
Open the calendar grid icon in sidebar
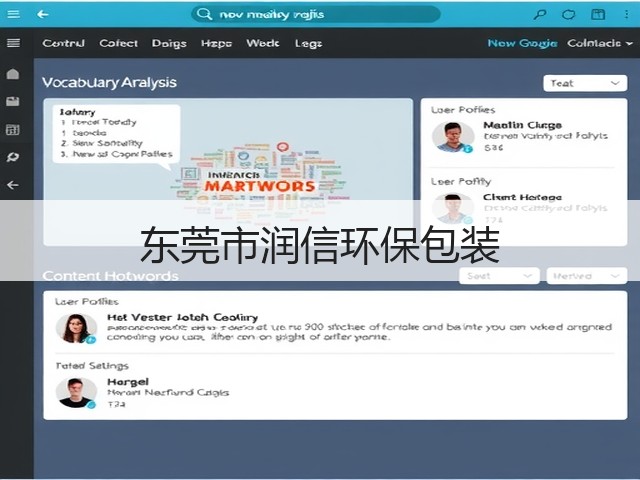coord(13,130)
